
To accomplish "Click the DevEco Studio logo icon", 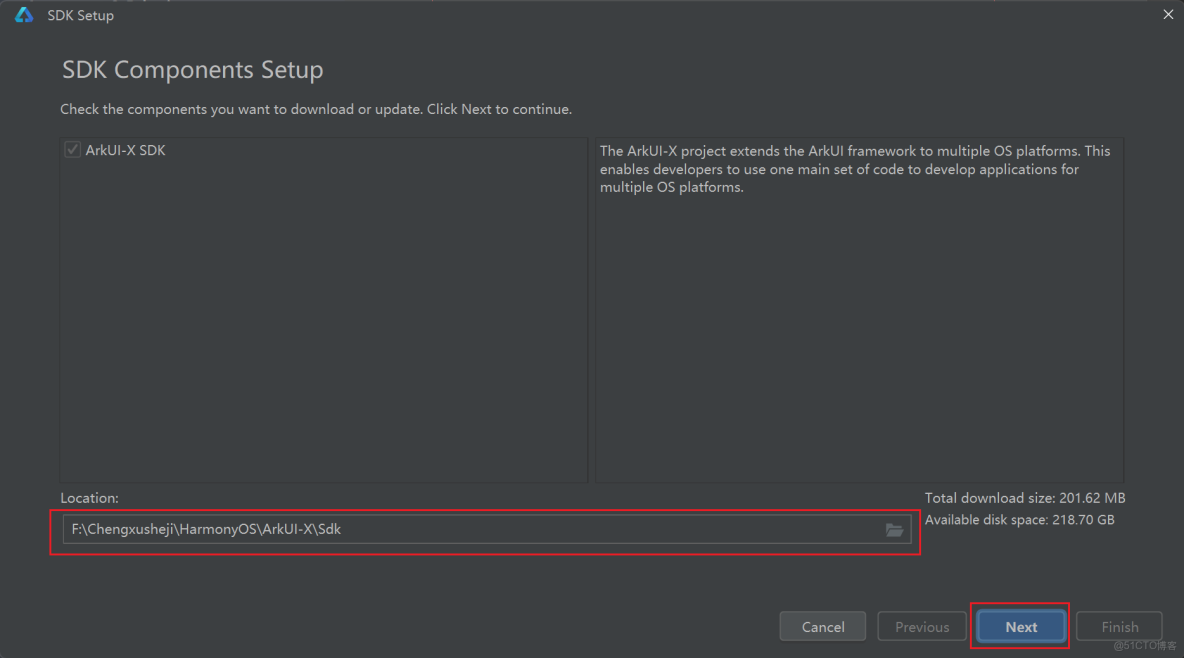I will pos(24,15).
